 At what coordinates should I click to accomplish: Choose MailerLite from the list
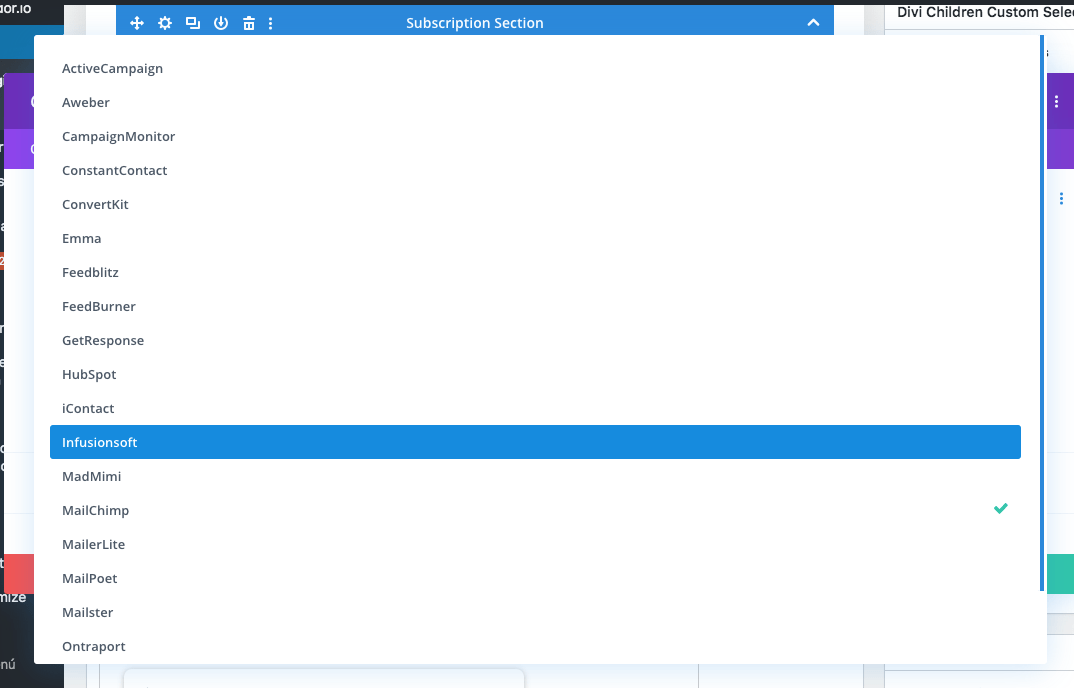[535, 544]
